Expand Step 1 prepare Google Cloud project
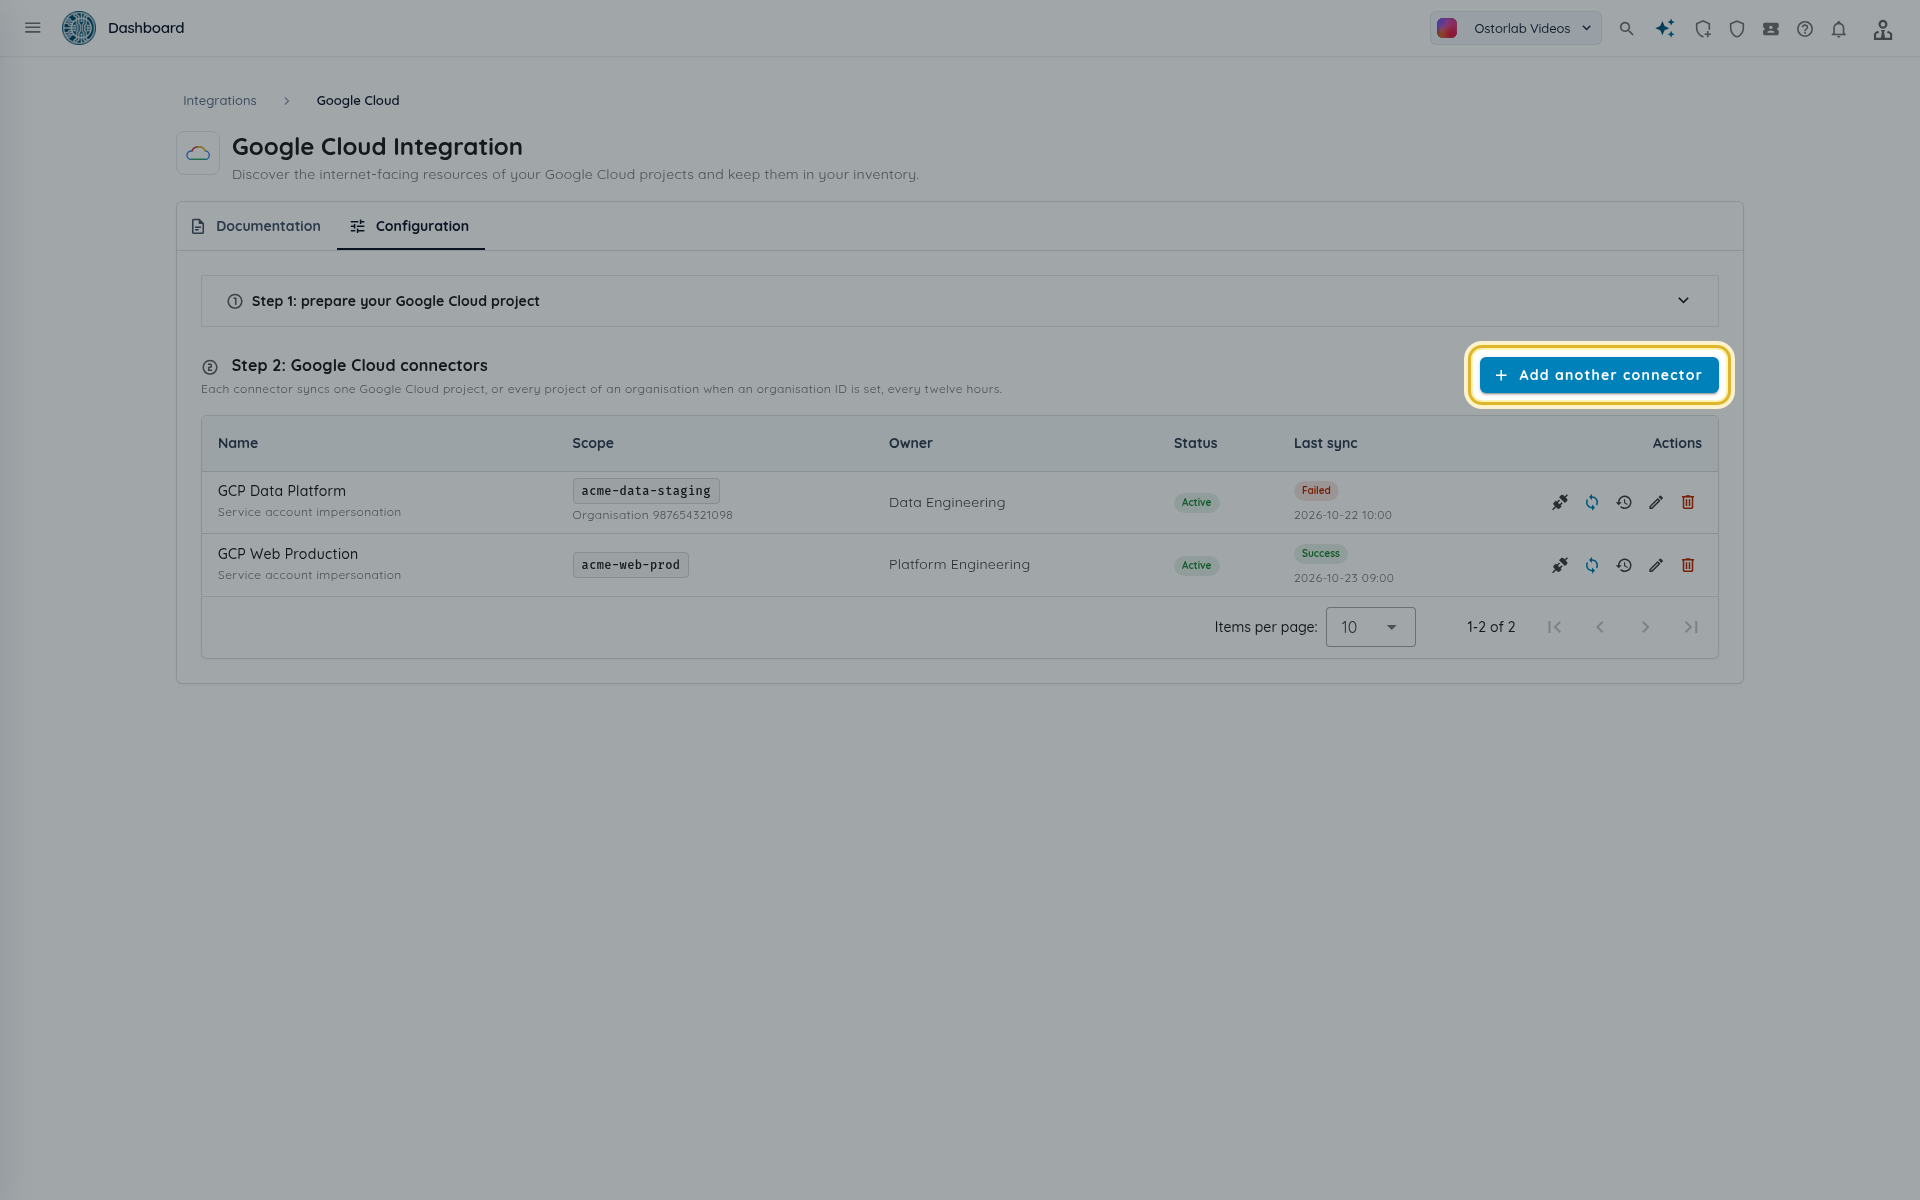 pos(960,301)
